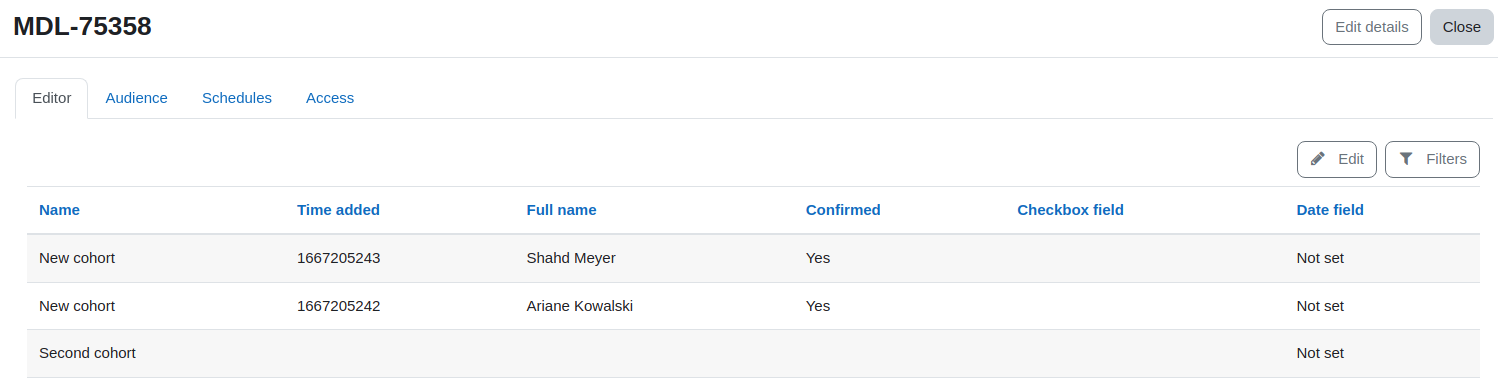Close the MDL-75358 report

(x=1462, y=27)
